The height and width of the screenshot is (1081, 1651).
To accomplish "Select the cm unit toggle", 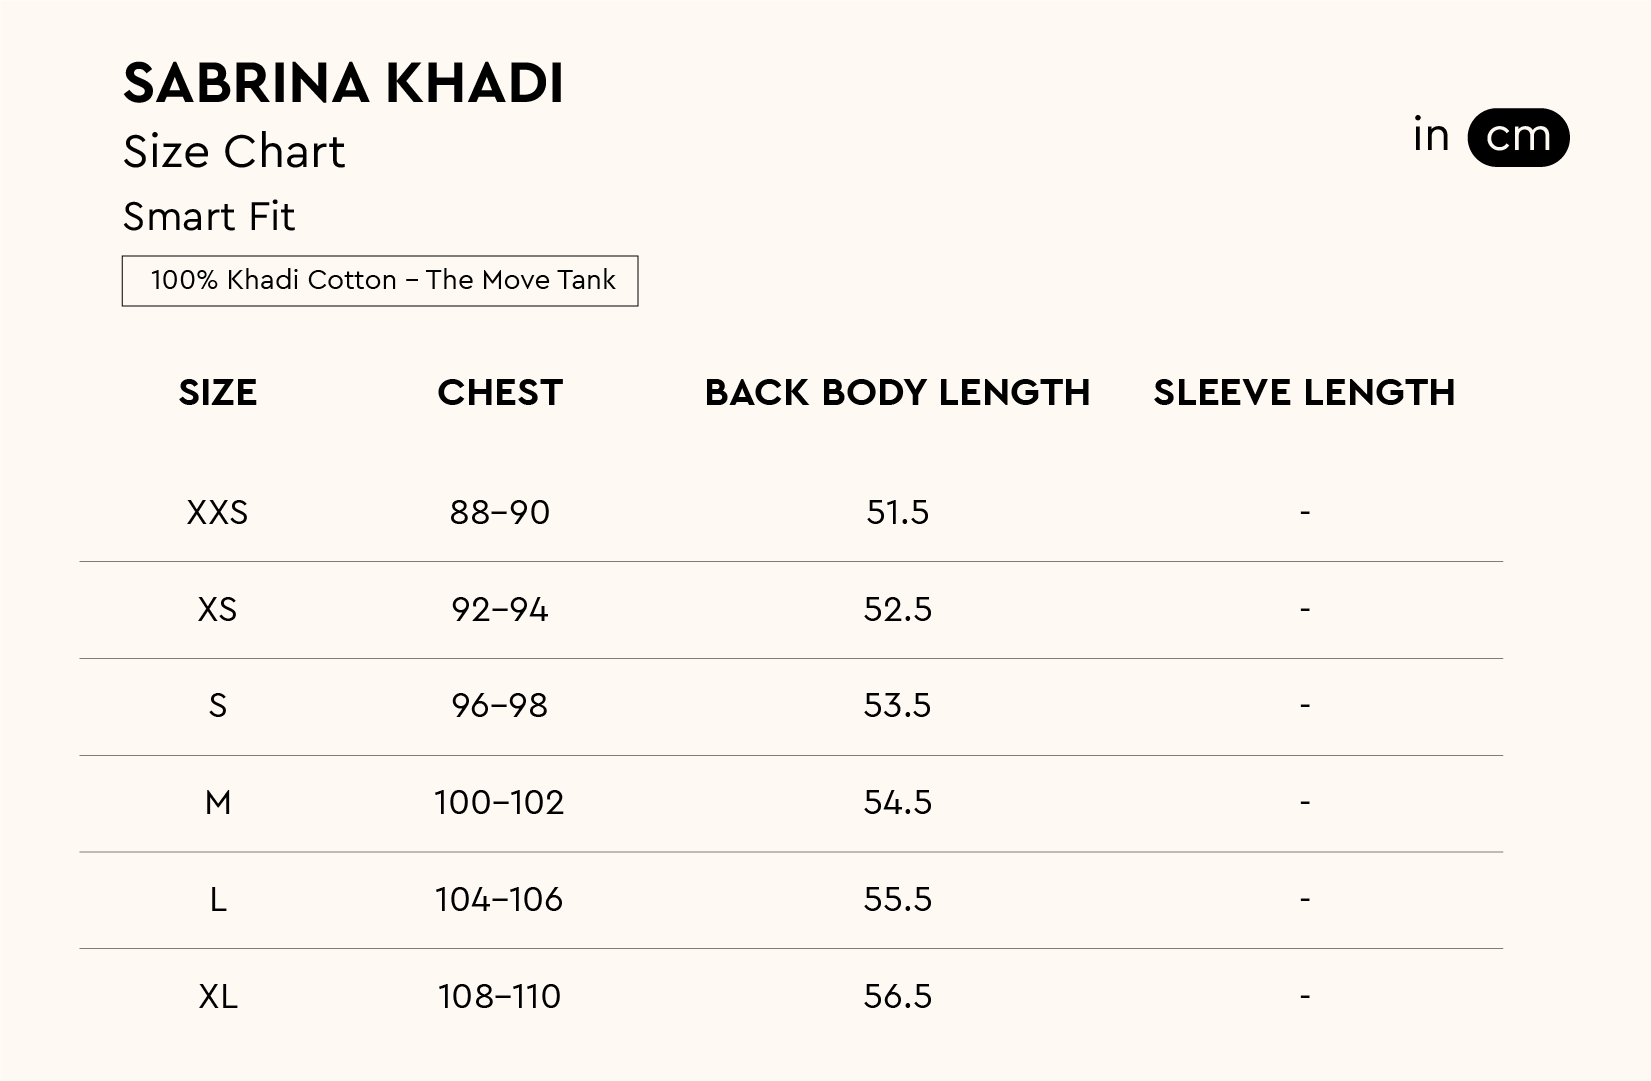I will point(1517,137).
